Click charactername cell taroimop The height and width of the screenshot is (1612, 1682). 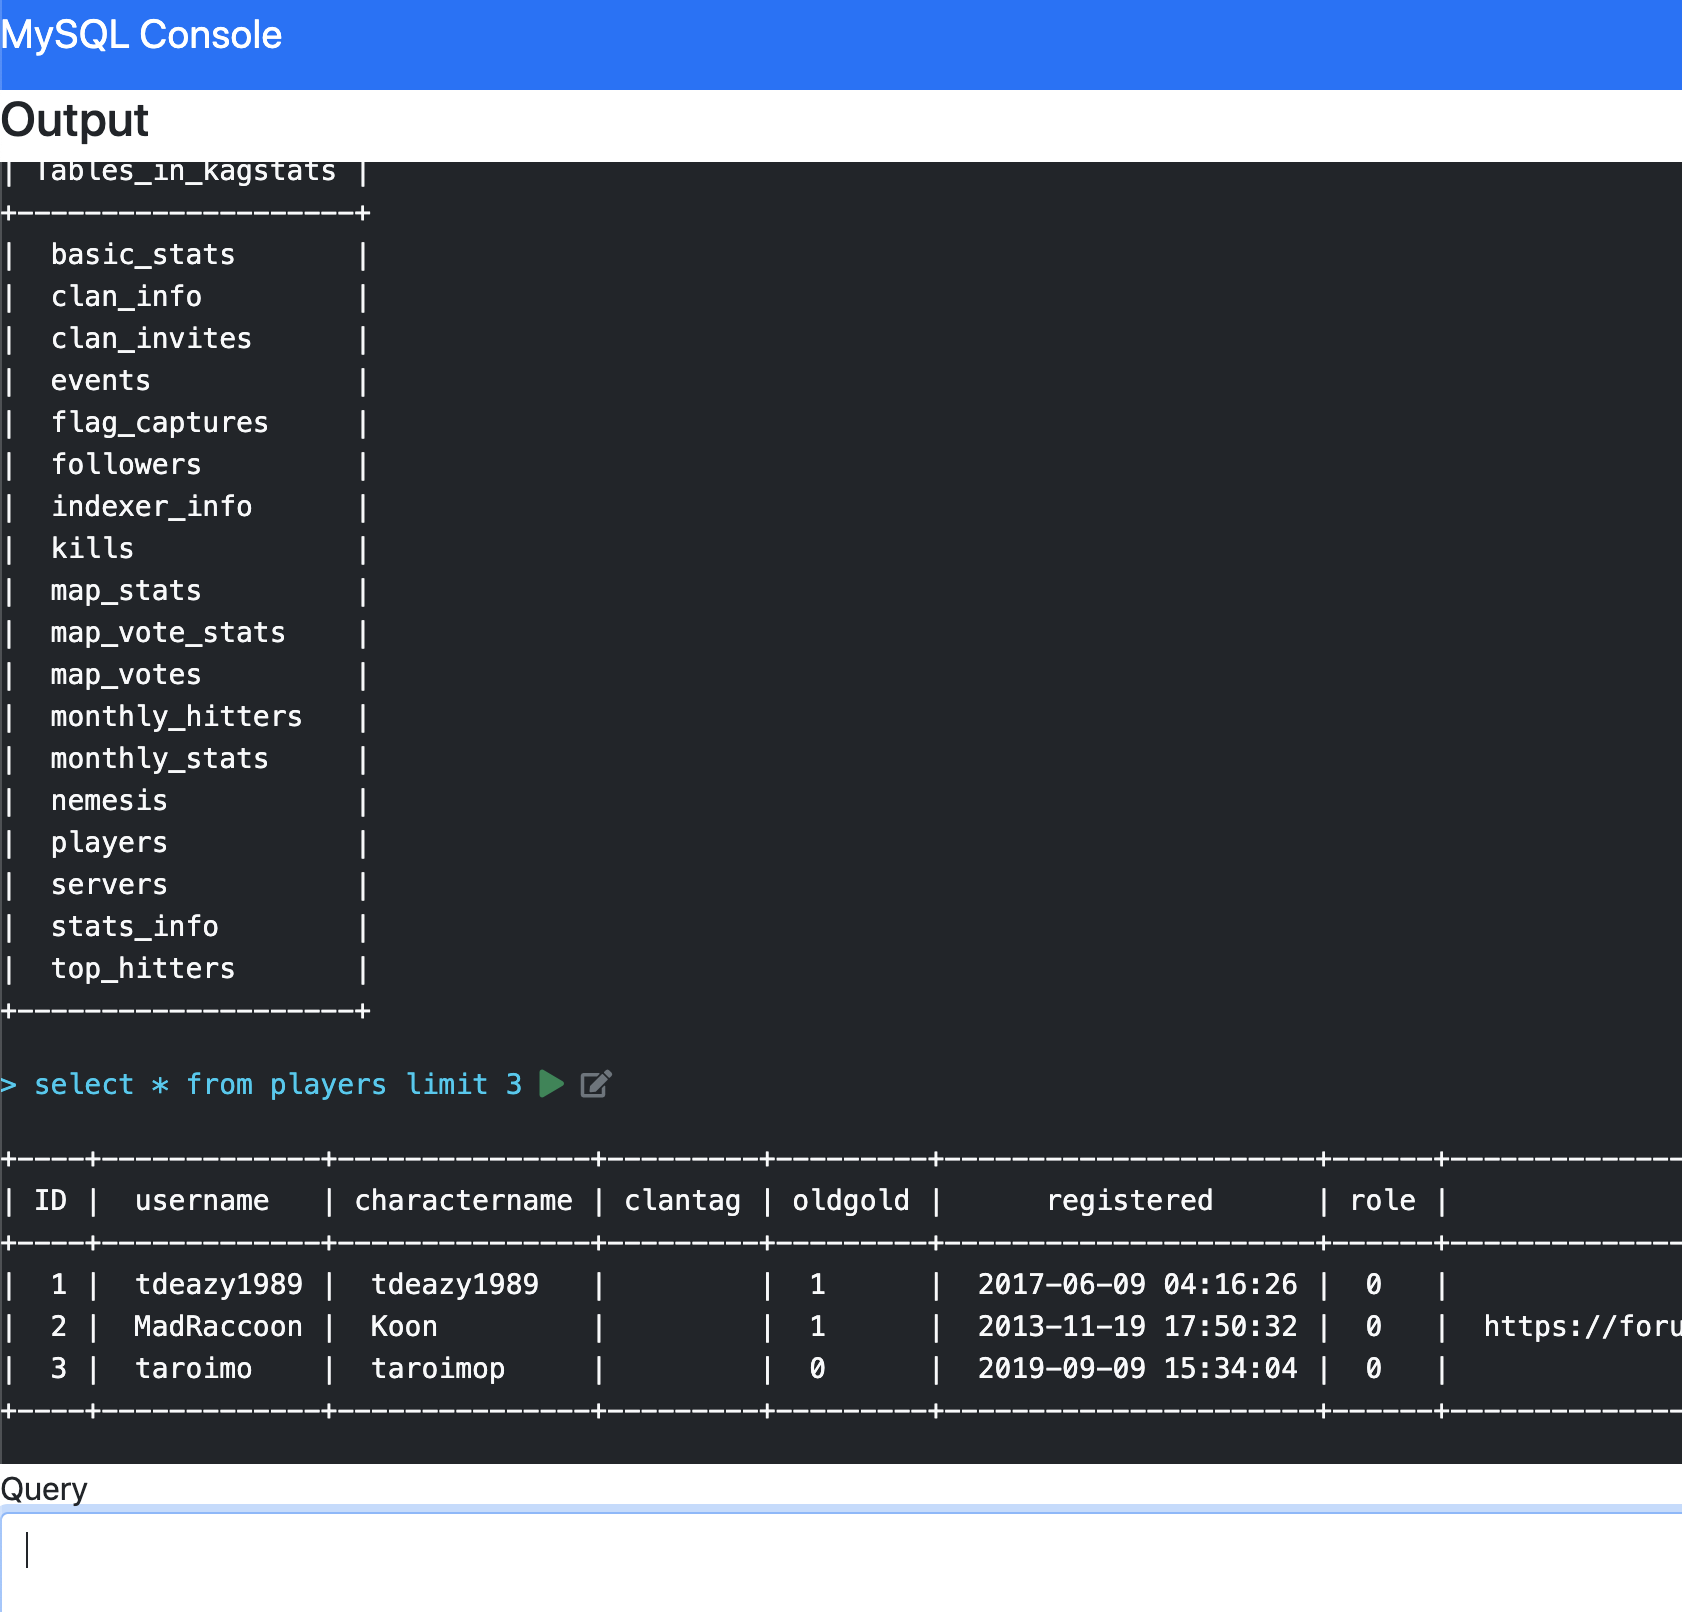pyautogui.click(x=438, y=1369)
